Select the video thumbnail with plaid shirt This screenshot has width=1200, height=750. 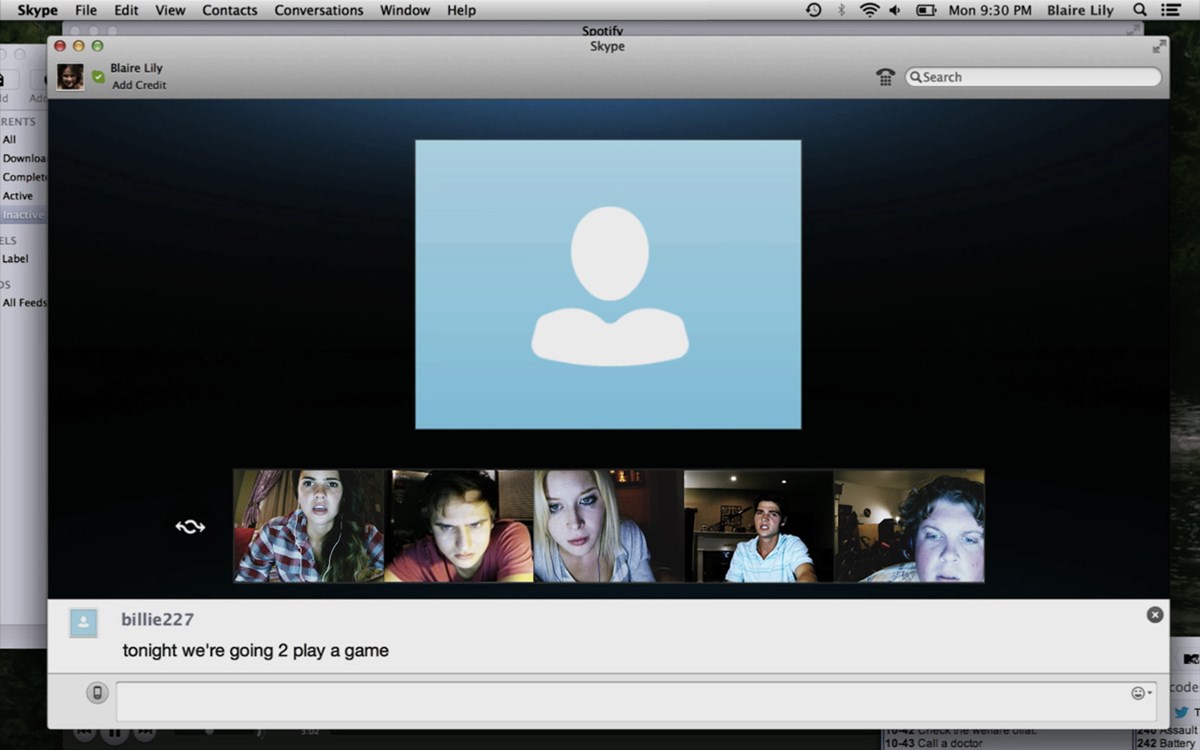point(309,526)
